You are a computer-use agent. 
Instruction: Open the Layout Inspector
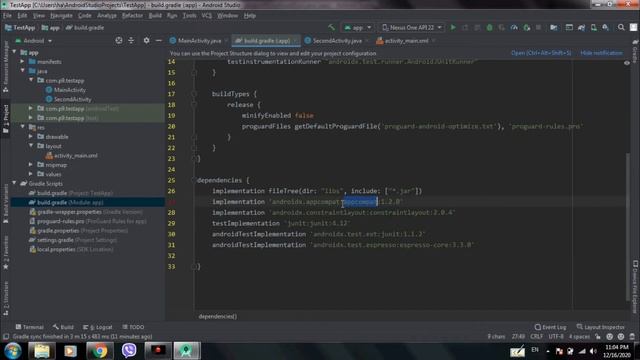600,327
